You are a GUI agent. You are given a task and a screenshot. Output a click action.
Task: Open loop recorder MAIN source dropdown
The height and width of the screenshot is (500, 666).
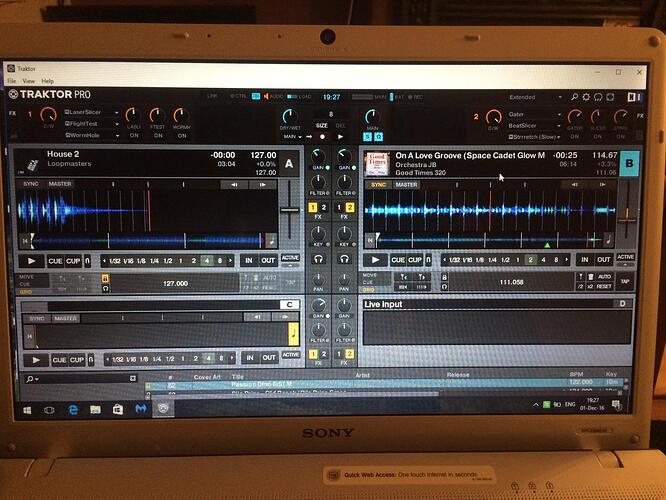point(292,137)
